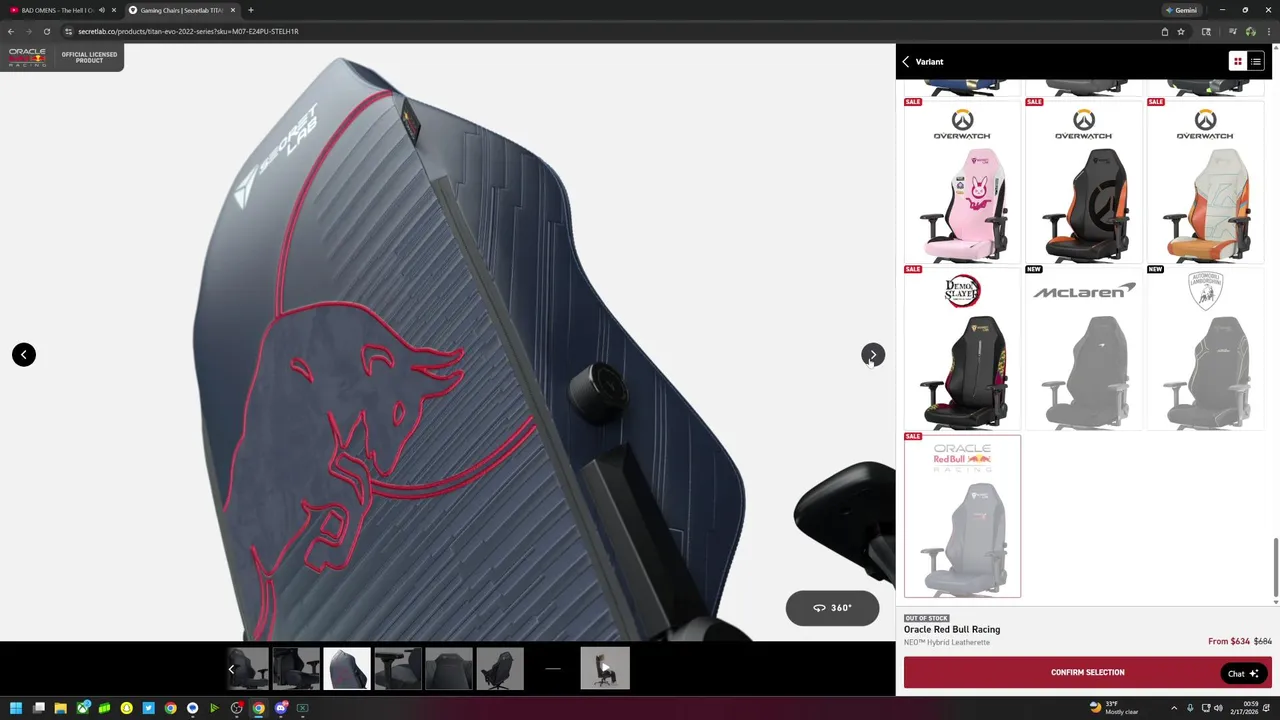Open the weather widget showing 33°F
Image resolution: width=1280 pixels, height=720 pixels.
tap(1115, 708)
